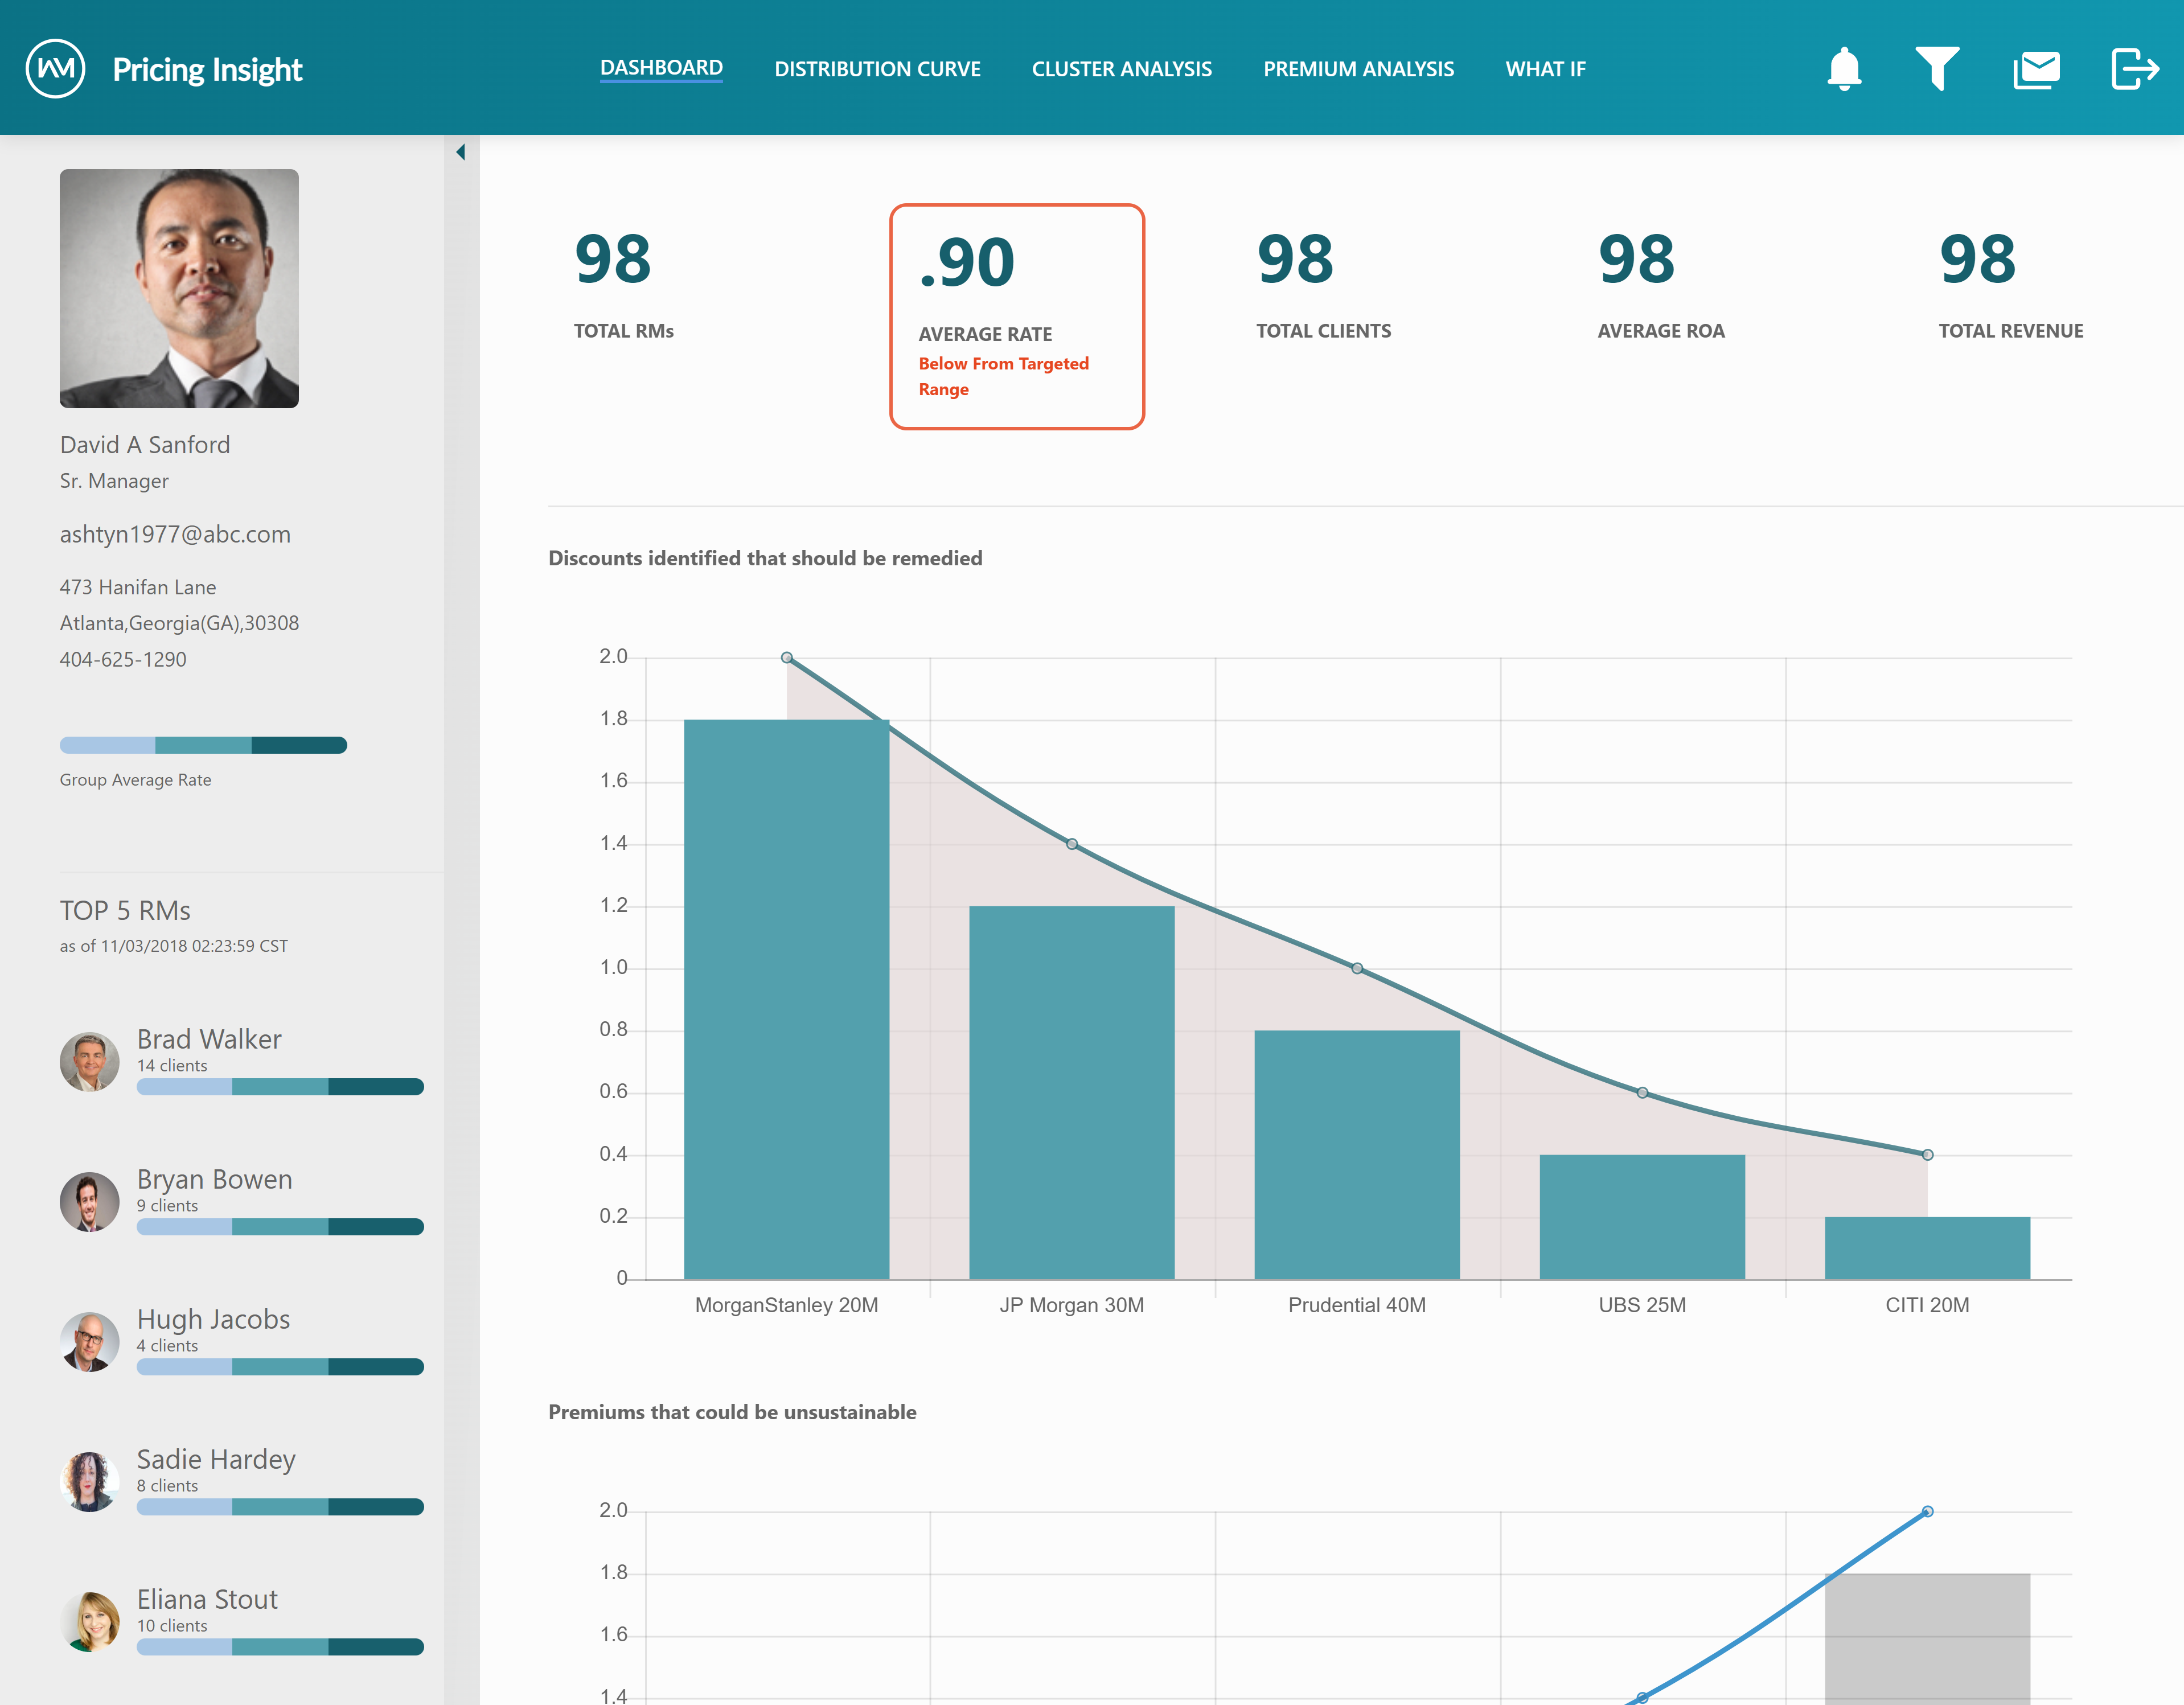The width and height of the screenshot is (2184, 1705).
Task: Click the line point above MorganStanley
Action: click(787, 658)
